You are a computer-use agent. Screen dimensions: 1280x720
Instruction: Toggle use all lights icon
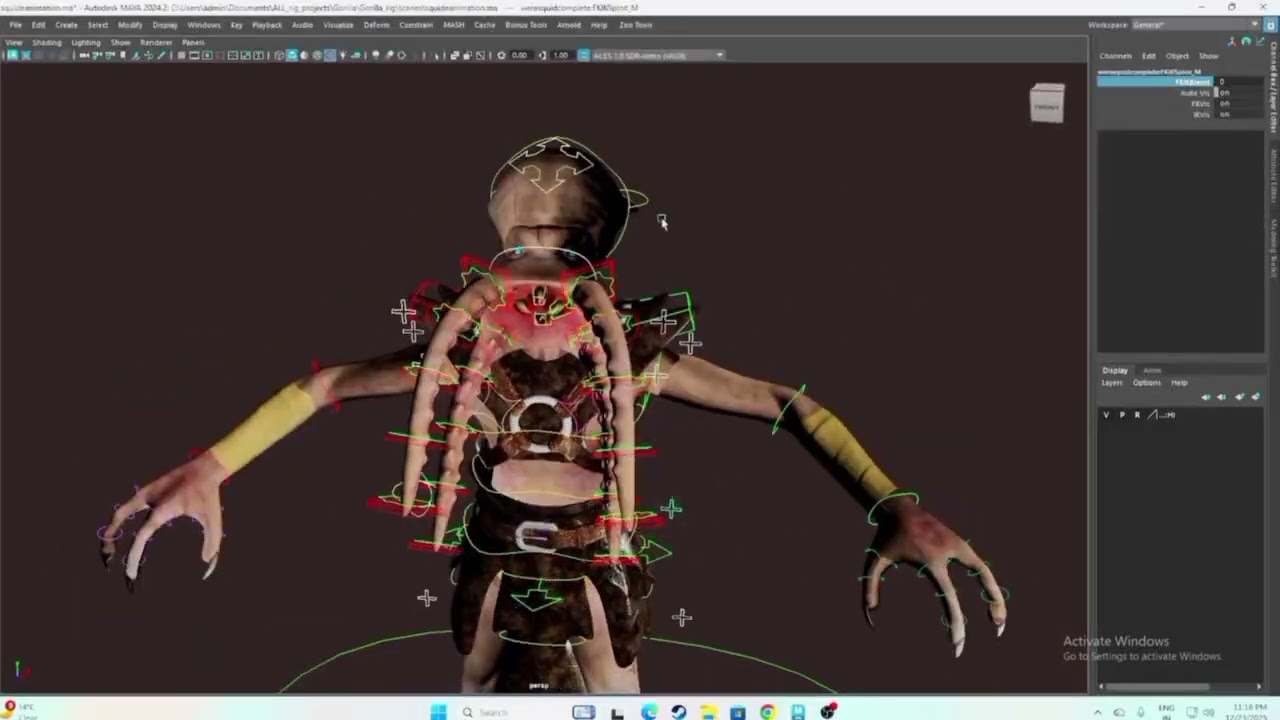click(x=343, y=55)
